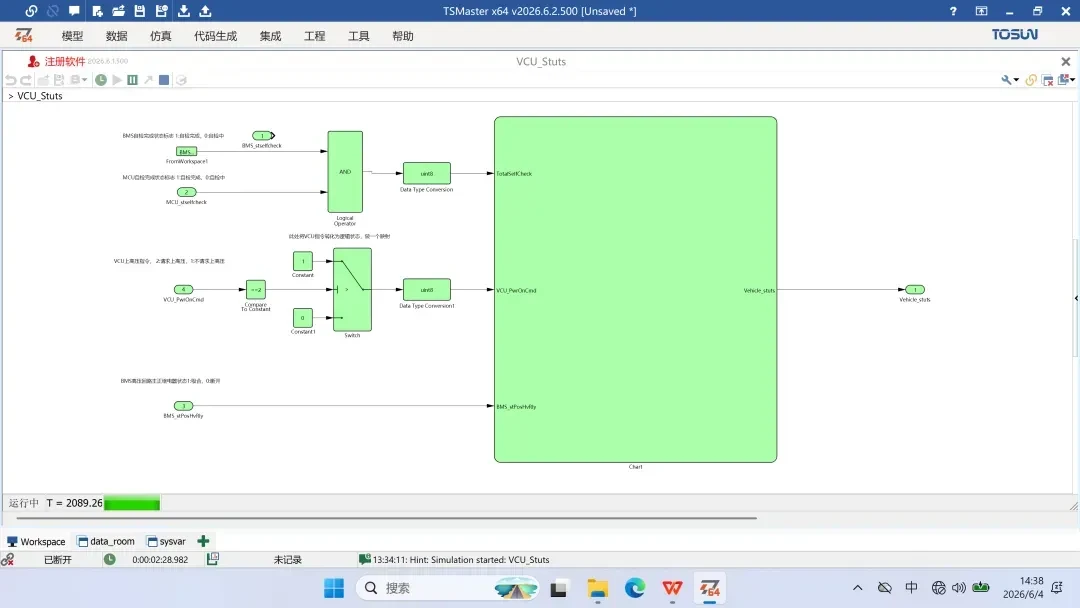
Task: Click the upload/export arrow icon
Action: 205,11
